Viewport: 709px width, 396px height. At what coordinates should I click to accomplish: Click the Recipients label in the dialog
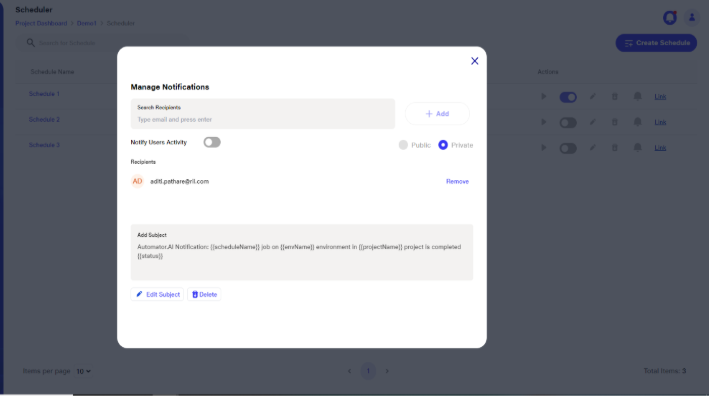coord(143,162)
